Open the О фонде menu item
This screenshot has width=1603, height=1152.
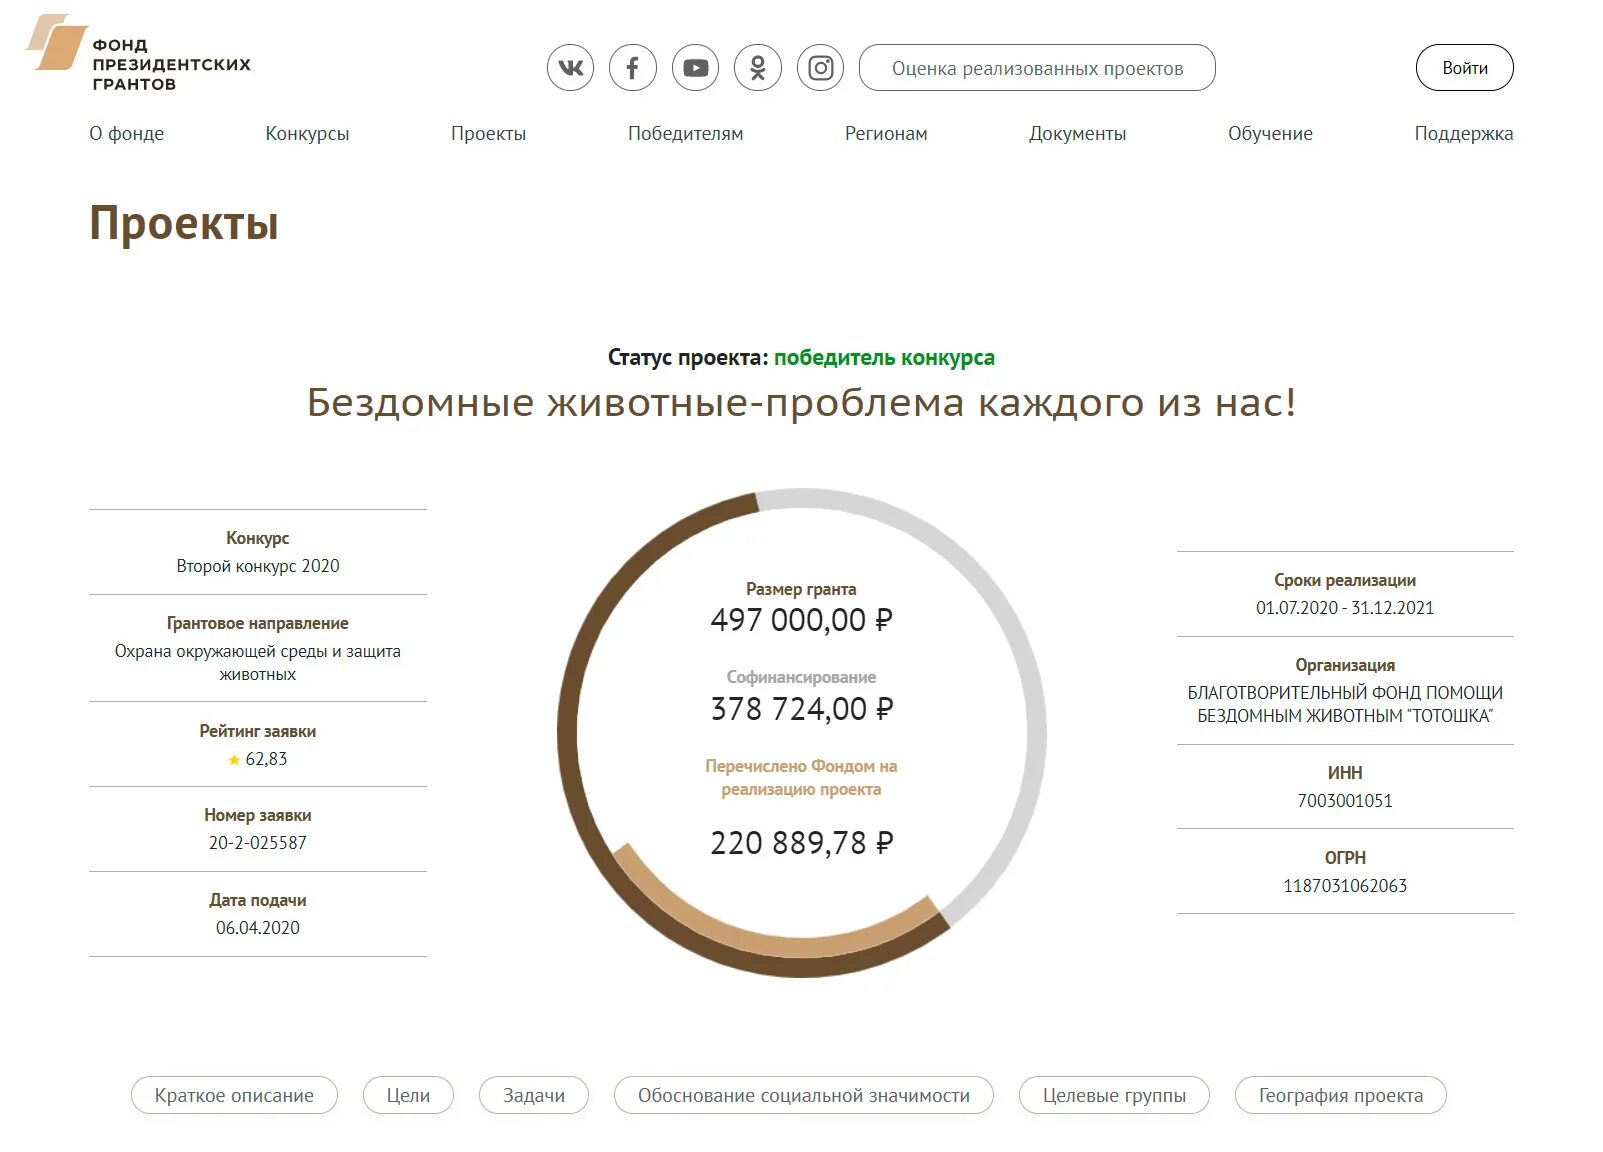pyautogui.click(x=127, y=133)
